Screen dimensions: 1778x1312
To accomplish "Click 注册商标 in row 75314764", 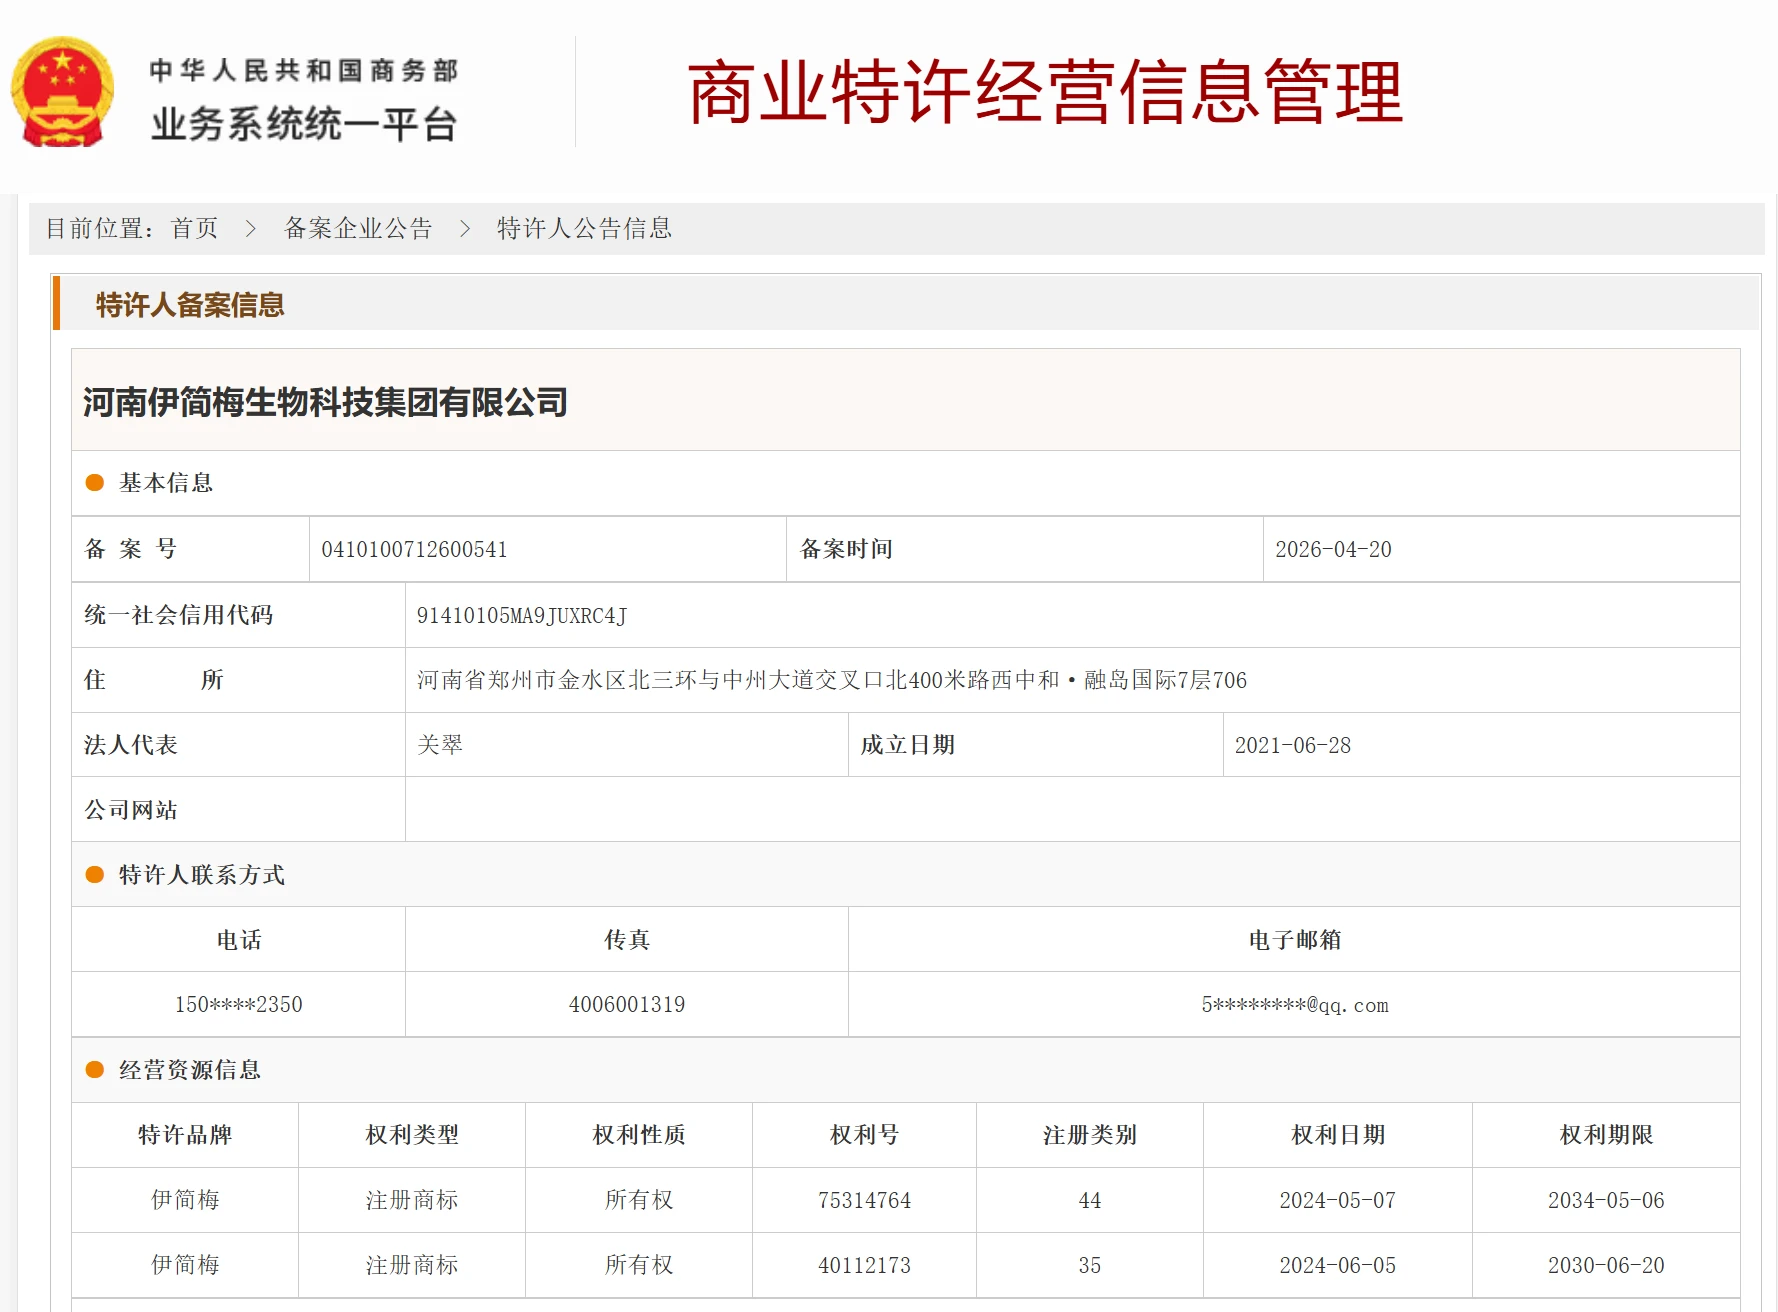I will pos(412,1200).
